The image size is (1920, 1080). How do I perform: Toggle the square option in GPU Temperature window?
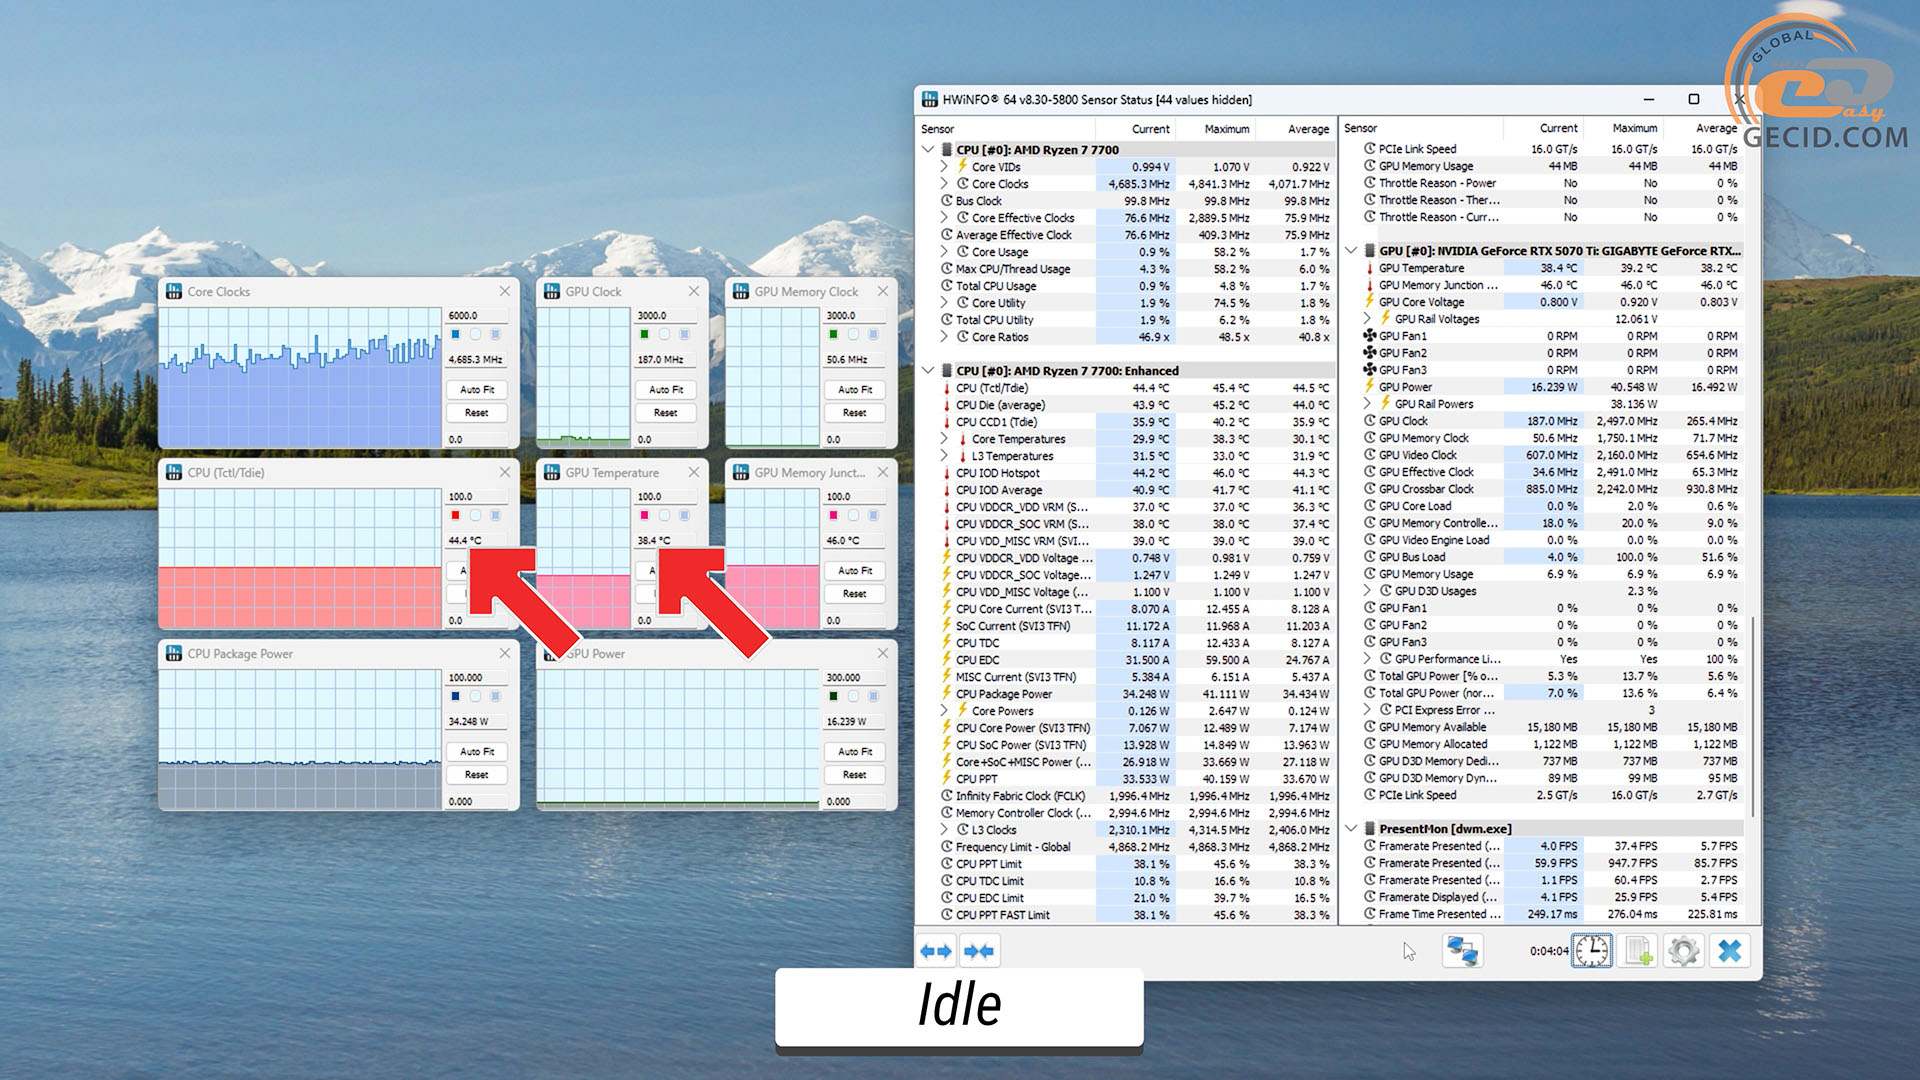click(684, 515)
